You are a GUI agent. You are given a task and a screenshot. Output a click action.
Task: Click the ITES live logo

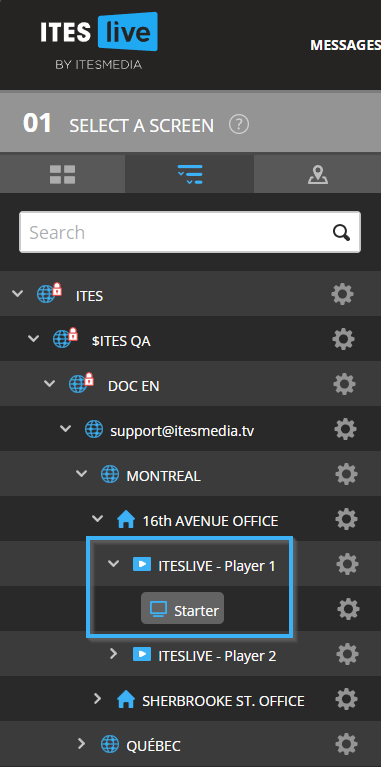pyautogui.click(x=99, y=41)
